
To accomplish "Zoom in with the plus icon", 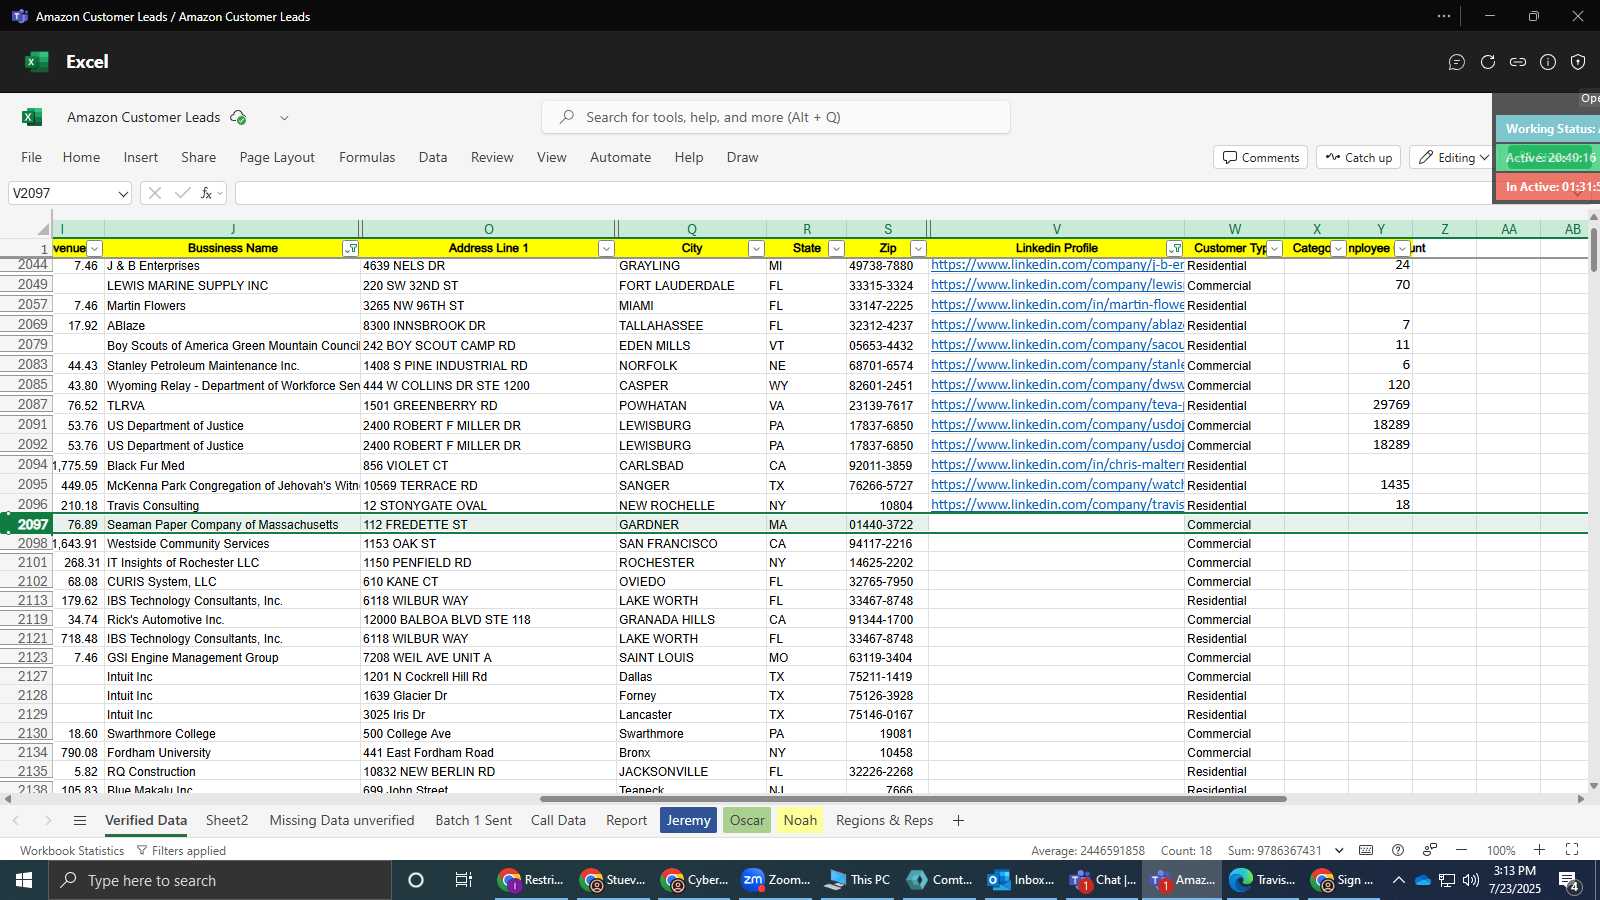I will 1539,850.
